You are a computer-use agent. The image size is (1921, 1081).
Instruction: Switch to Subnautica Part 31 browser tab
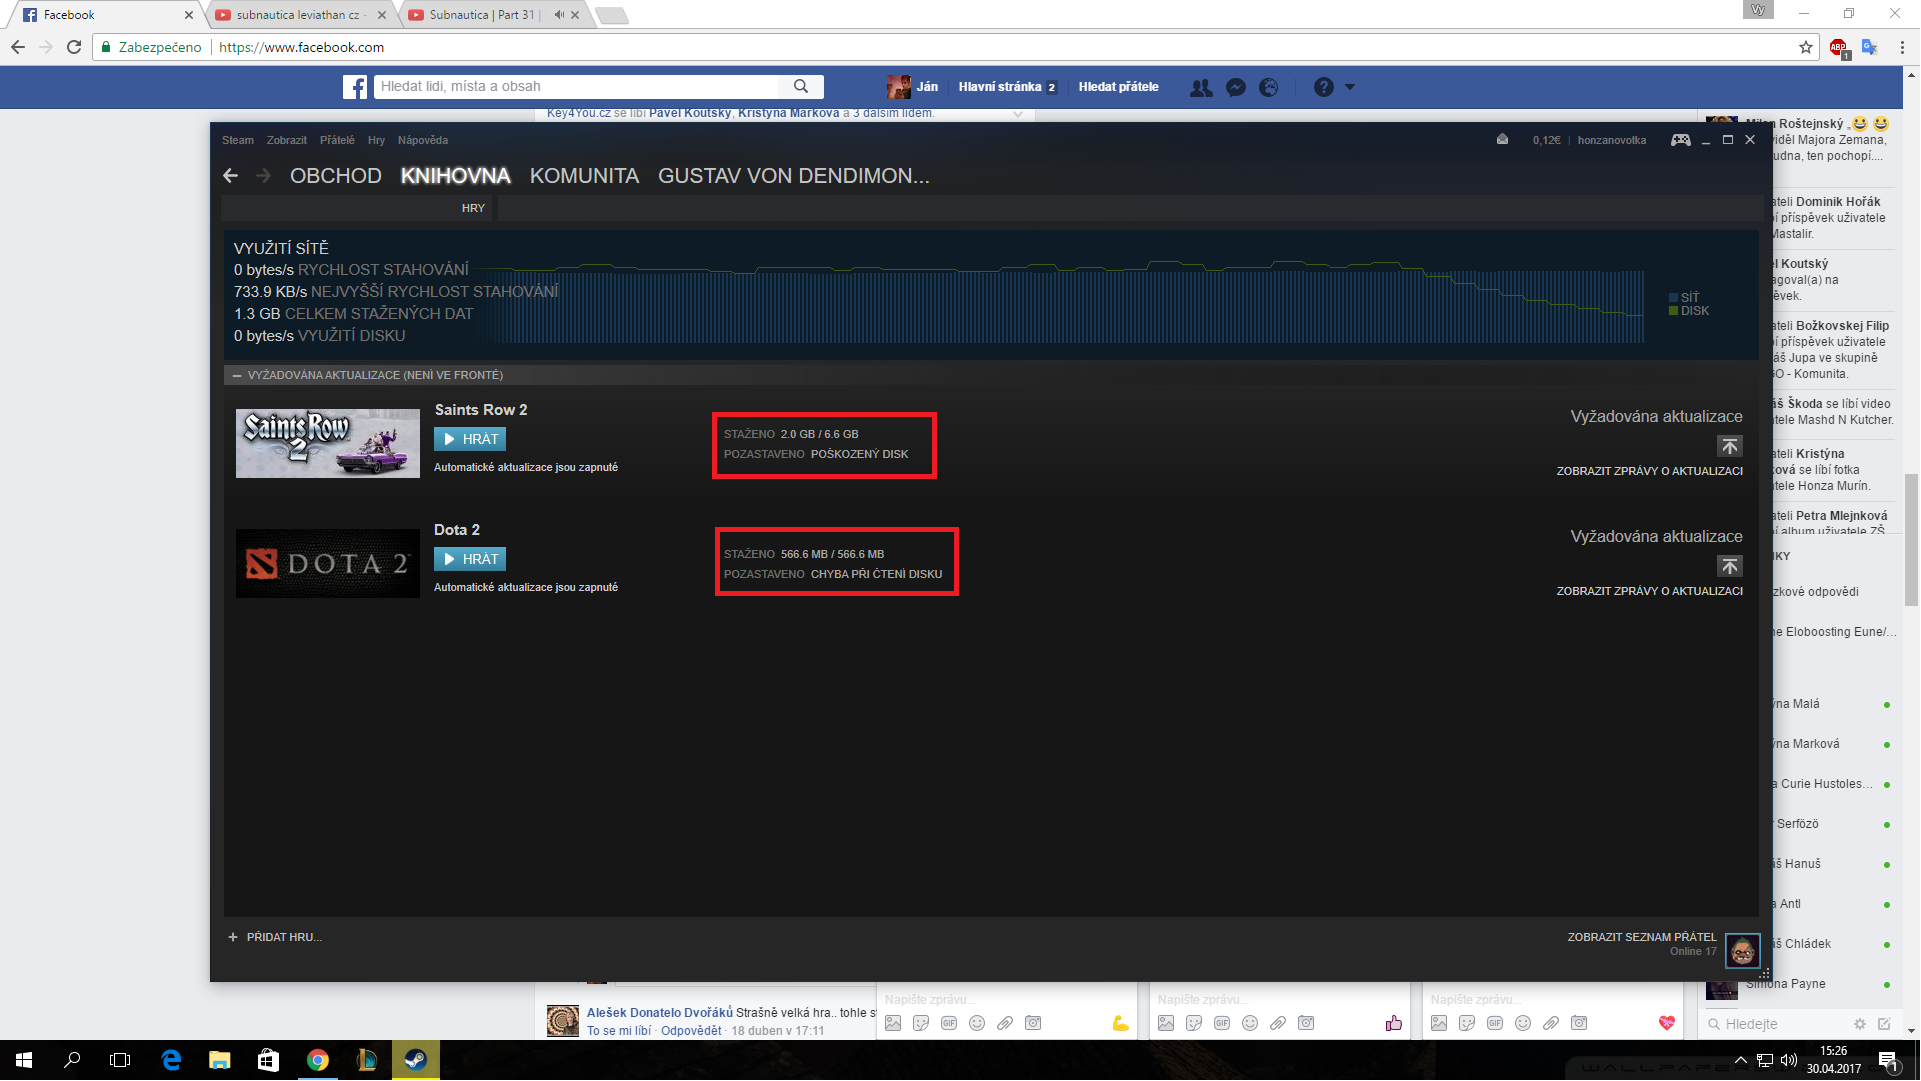pyautogui.click(x=484, y=15)
